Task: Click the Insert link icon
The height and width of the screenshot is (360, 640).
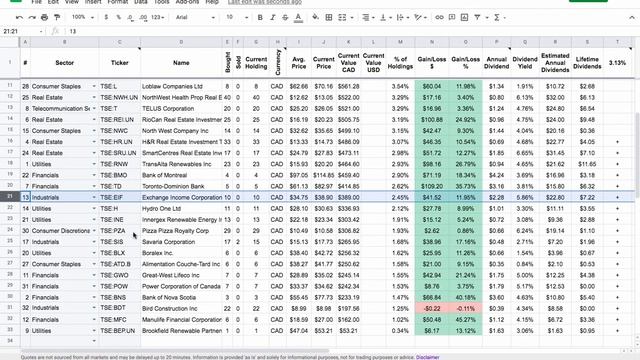Action: (439, 18)
